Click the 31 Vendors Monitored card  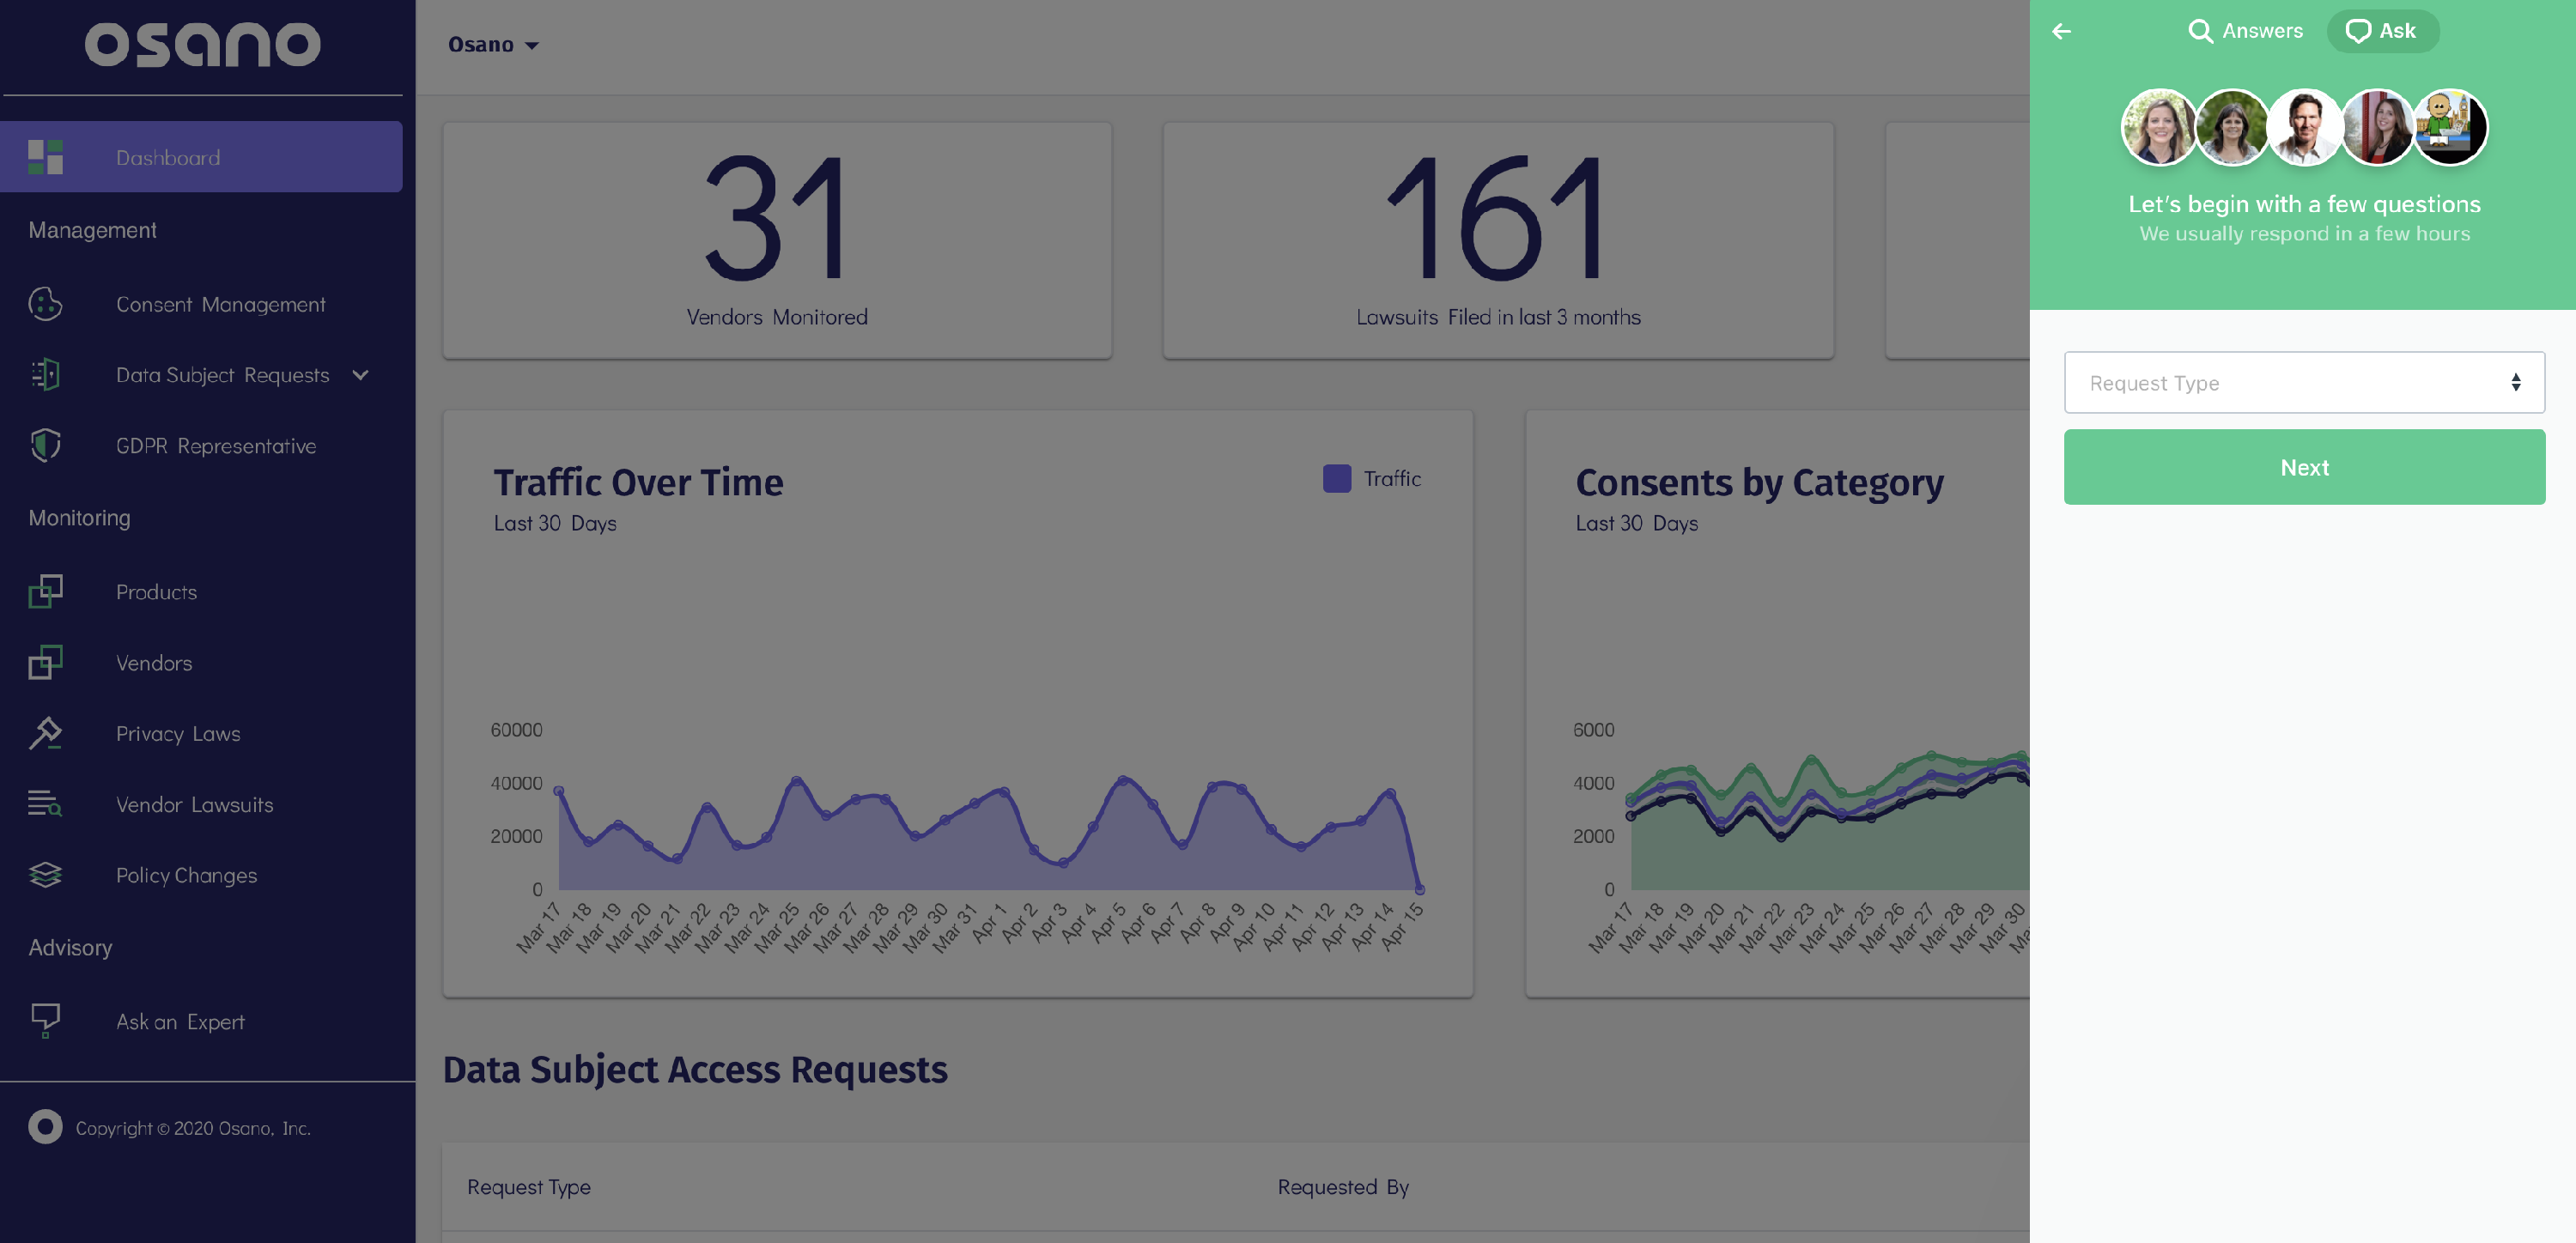click(776, 240)
